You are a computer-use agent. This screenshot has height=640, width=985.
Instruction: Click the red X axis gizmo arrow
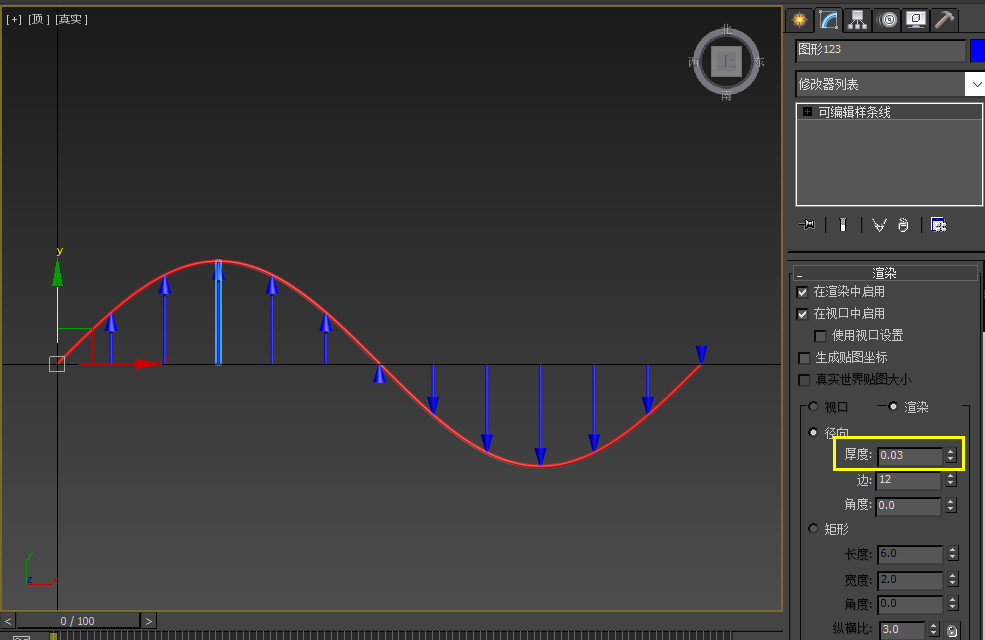148,364
